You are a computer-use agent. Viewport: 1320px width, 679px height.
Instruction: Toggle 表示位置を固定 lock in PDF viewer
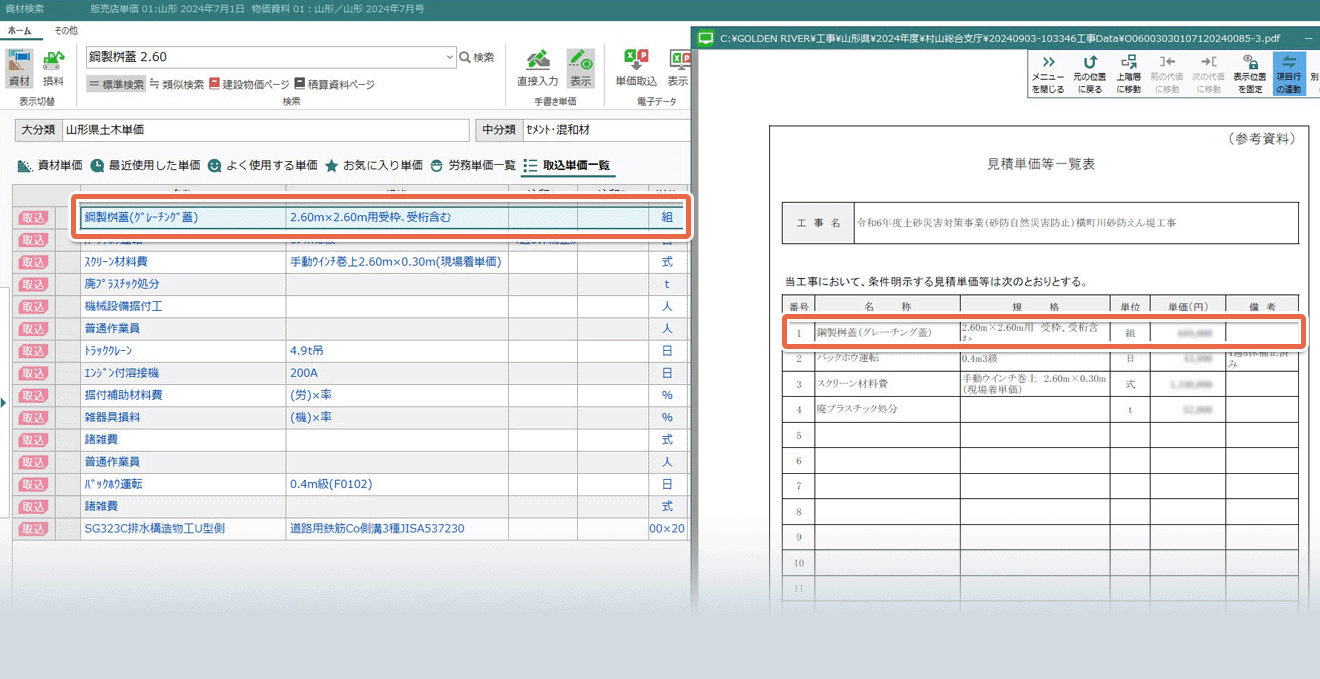coord(1250,74)
